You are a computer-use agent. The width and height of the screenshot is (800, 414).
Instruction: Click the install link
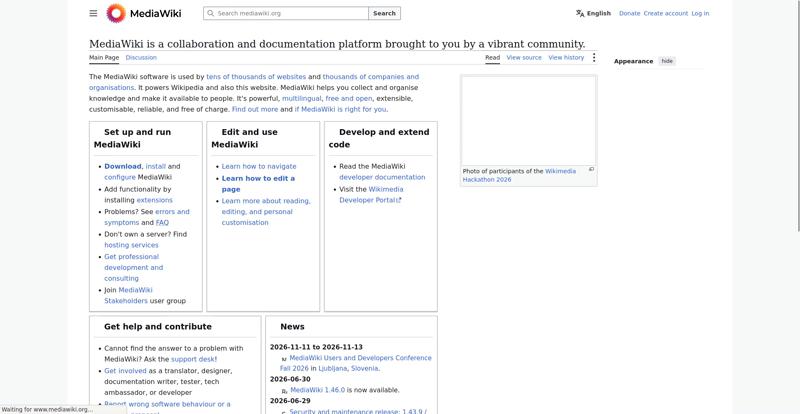[156, 166]
